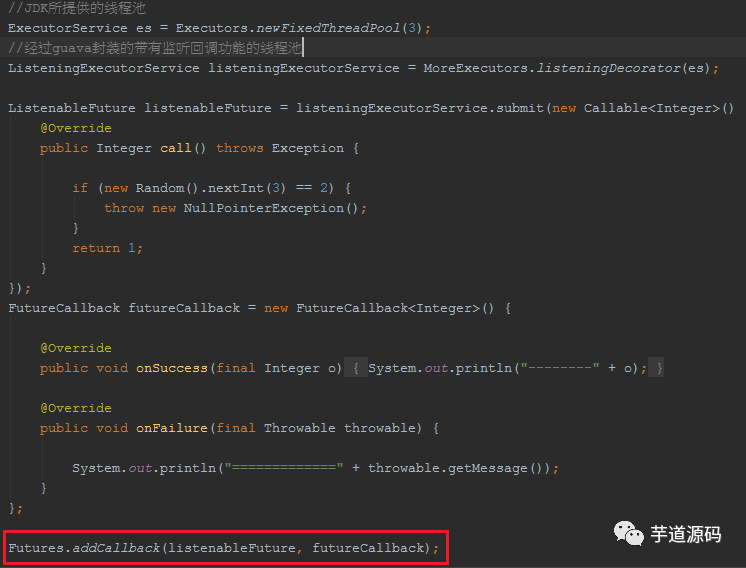This screenshot has height=568, width=746.
Task: Click the submit method name
Action: 520,108
